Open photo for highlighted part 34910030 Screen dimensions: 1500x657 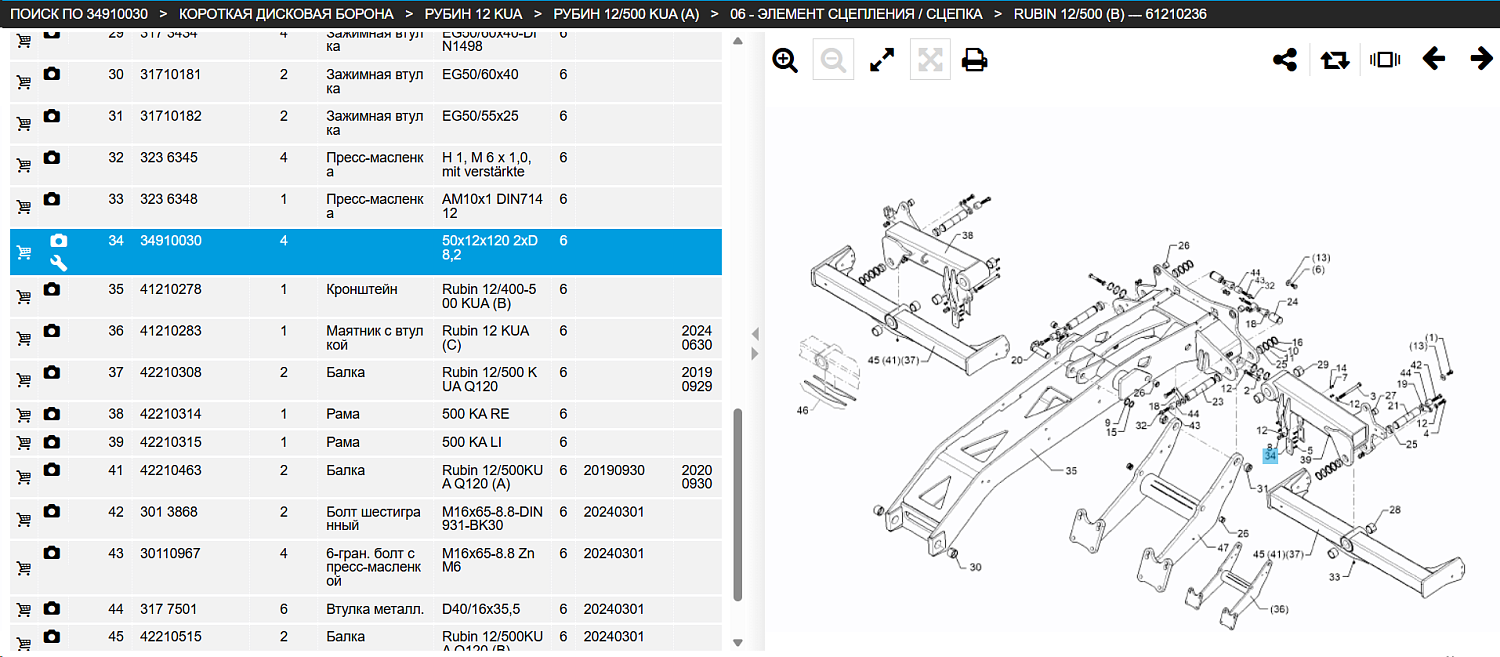tap(59, 241)
